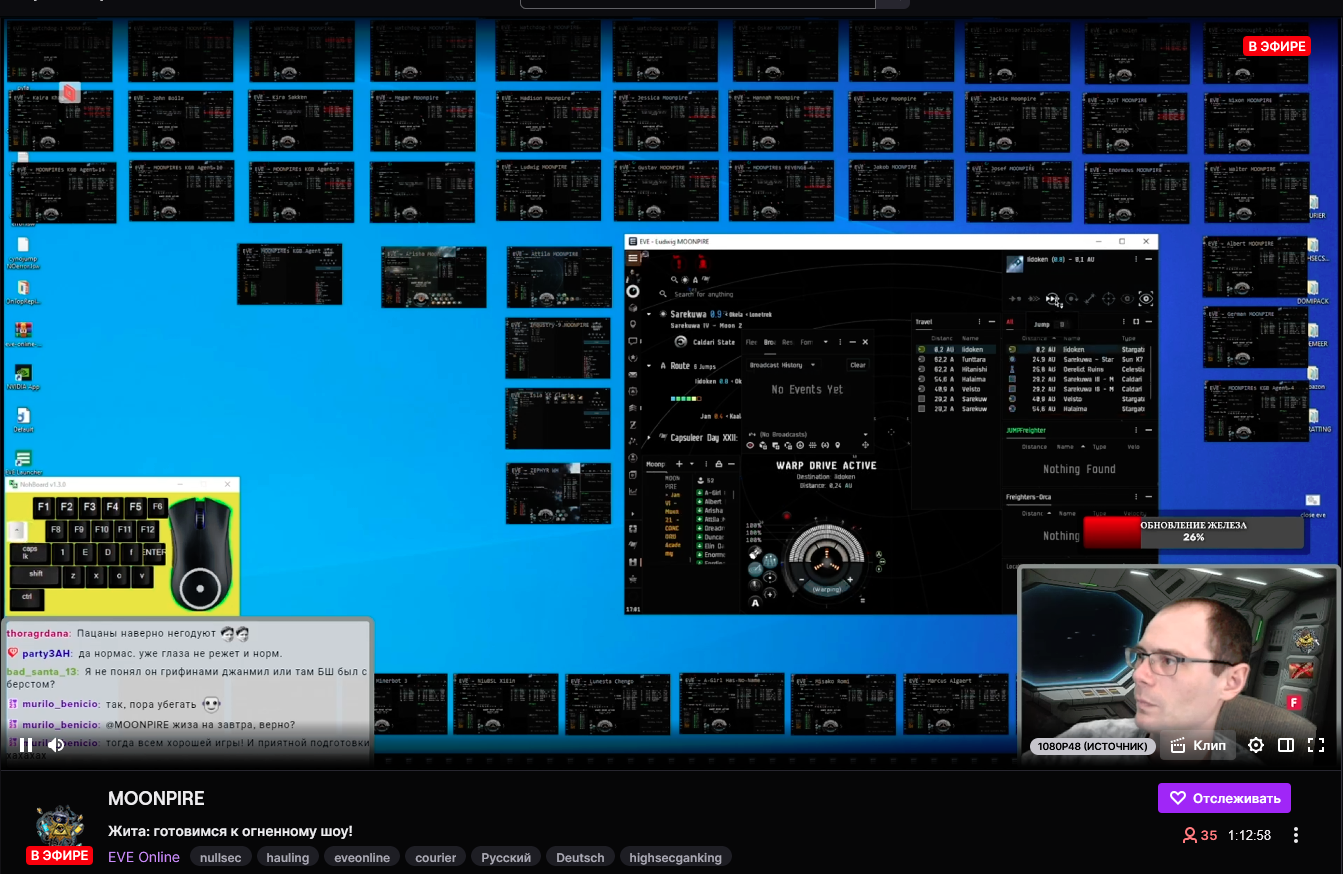This screenshot has height=874, width=1343.
Task: Select the Tunttara row in Travel list
Action: click(956, 359)
